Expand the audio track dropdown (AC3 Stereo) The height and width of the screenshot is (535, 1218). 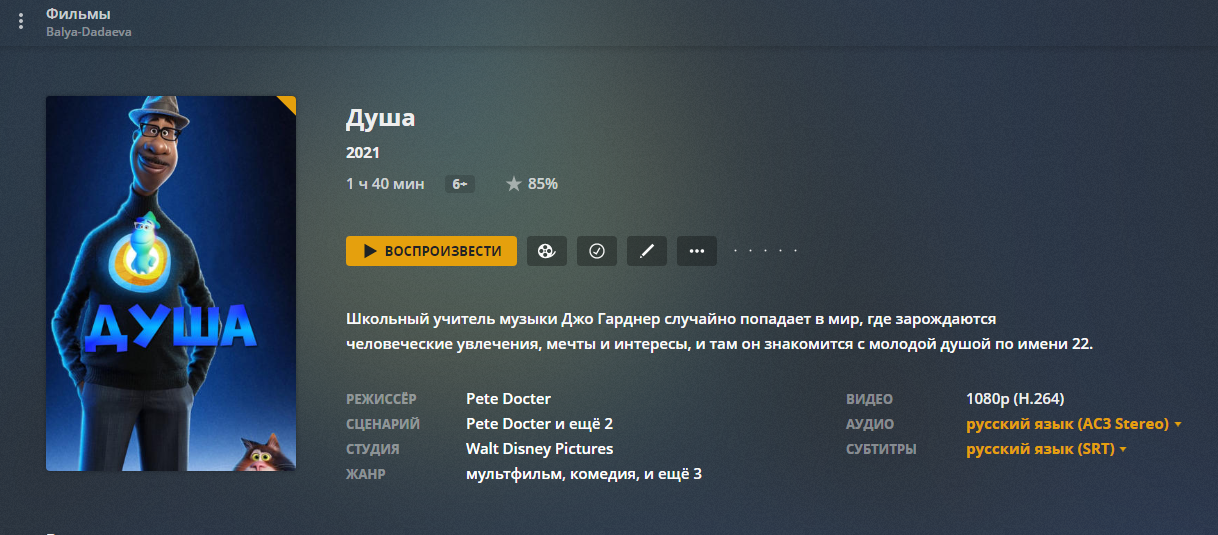click(1074, 424)
